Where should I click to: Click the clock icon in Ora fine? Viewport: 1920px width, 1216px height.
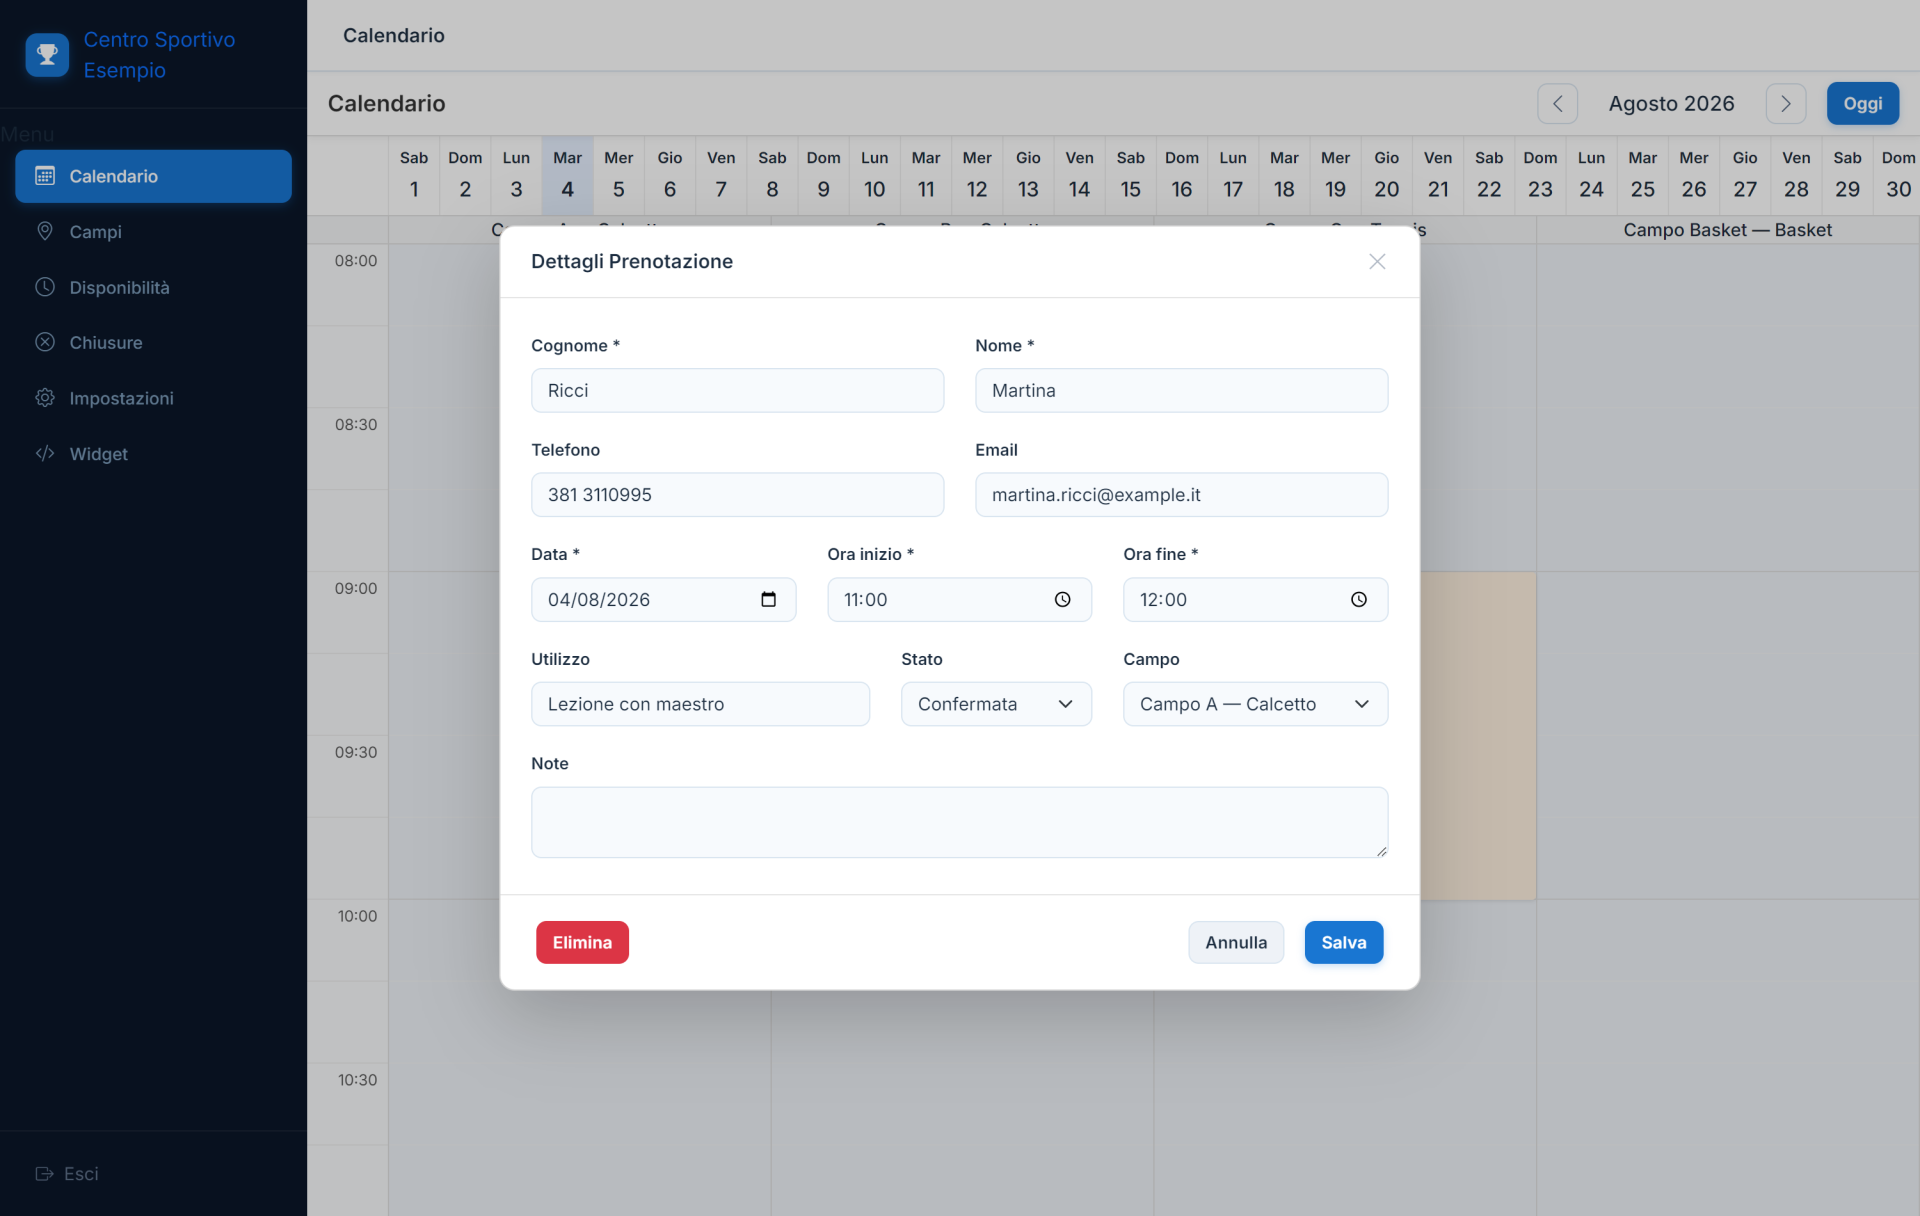click(x=1358, y=599)
